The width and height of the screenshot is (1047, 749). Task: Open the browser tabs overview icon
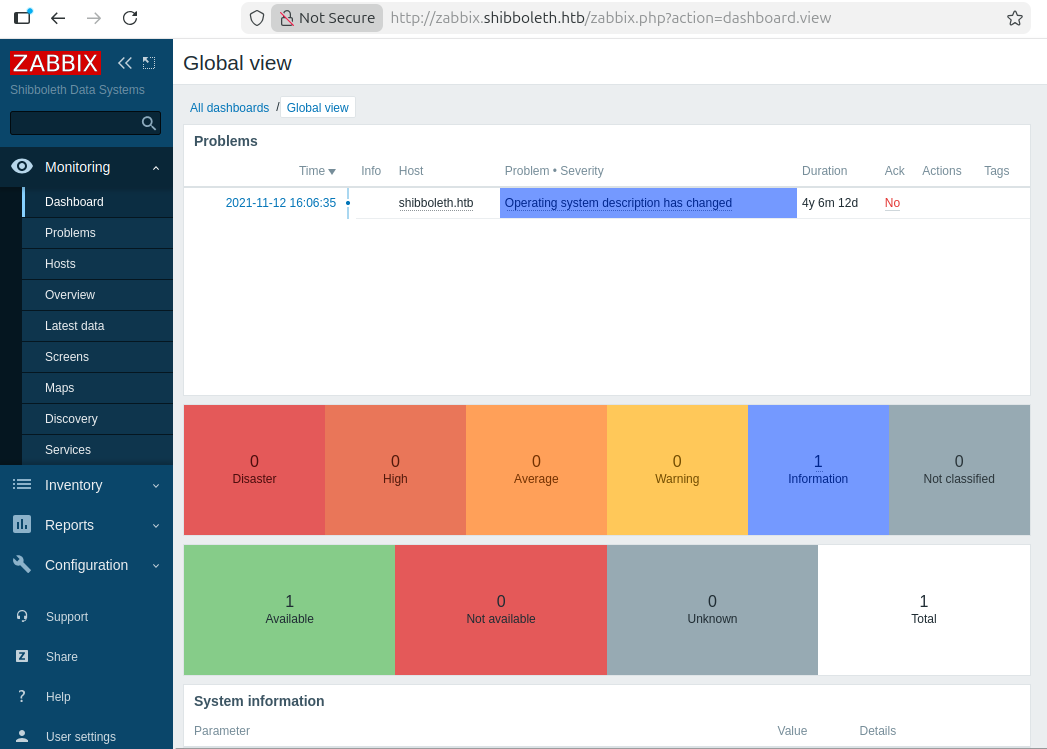pos(23,17)
